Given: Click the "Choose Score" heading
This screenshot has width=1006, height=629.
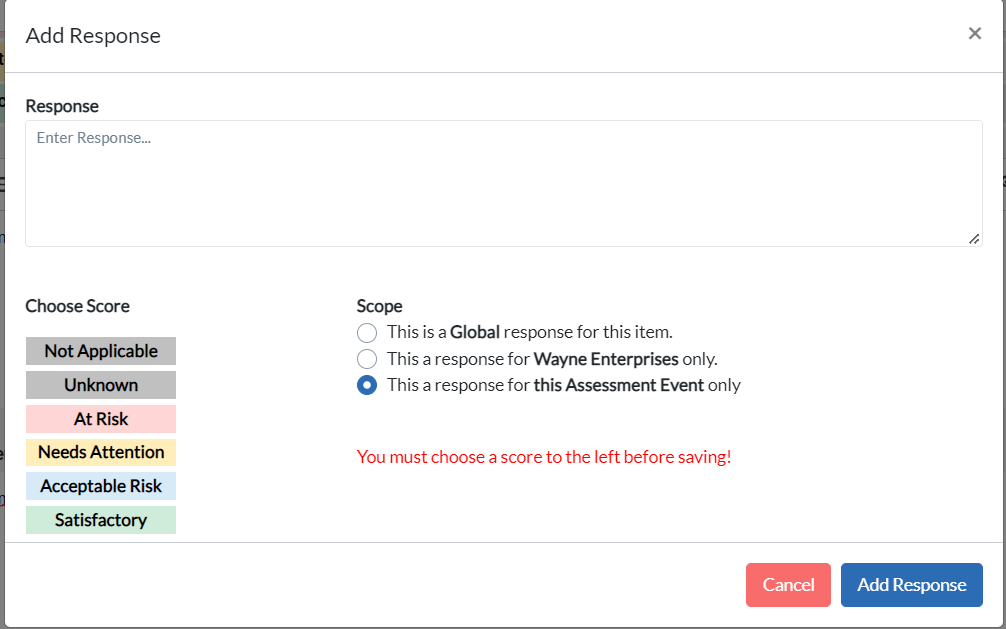Looking at the screenshot, I should tap(77, 306).
